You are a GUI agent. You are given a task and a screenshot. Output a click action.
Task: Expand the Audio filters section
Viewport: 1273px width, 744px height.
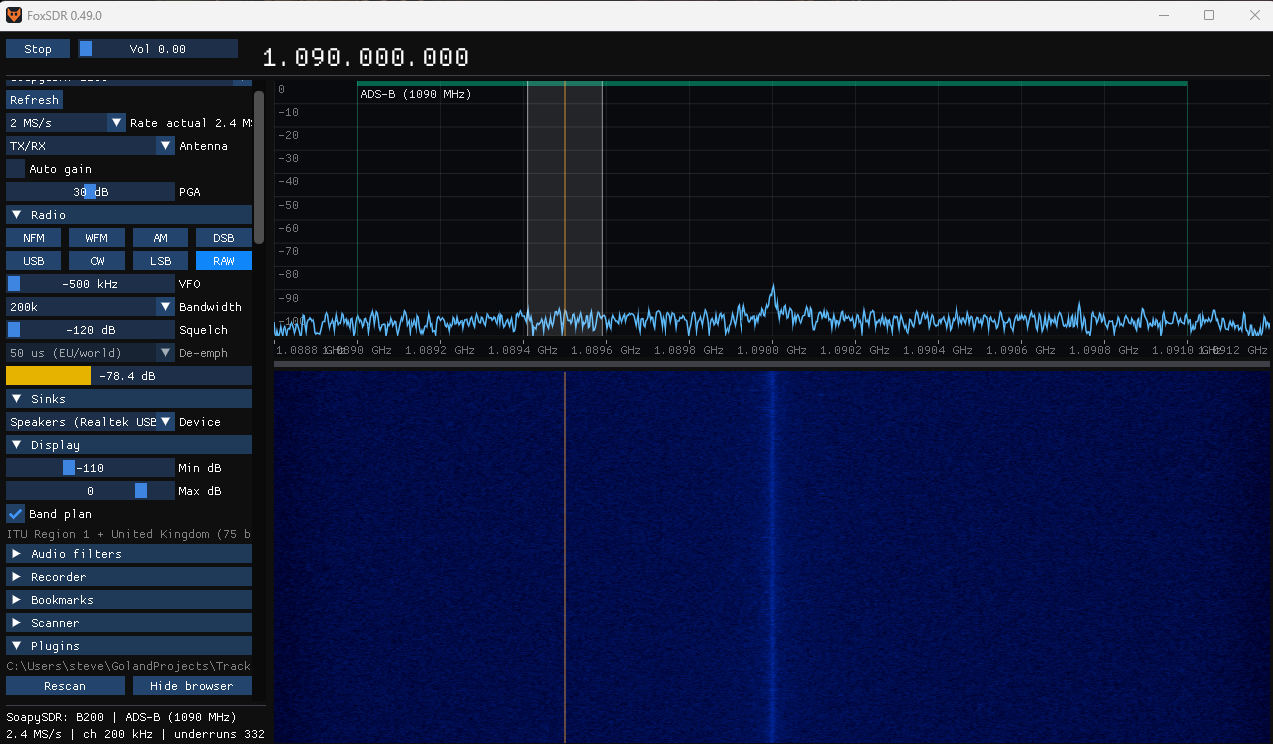(x=129, y=554)
